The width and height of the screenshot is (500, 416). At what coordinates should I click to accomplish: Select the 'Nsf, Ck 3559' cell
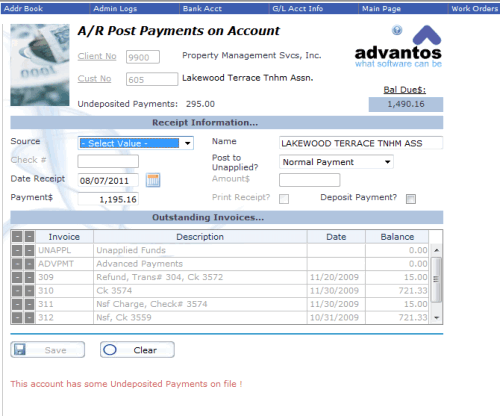(200, 318)
